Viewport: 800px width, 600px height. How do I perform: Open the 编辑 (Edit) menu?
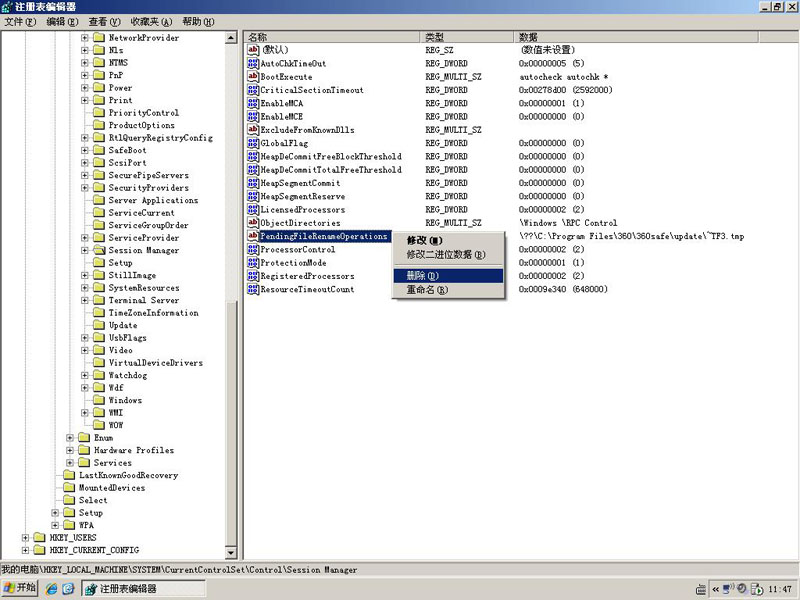pyautogui.click(x=62, y=22)
